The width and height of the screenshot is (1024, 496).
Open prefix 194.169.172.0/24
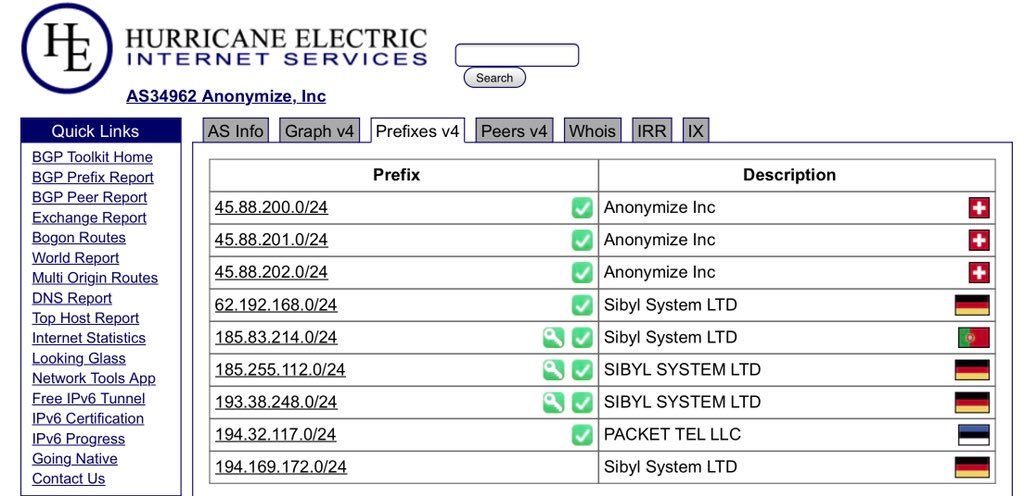click(x=281, y=467)
